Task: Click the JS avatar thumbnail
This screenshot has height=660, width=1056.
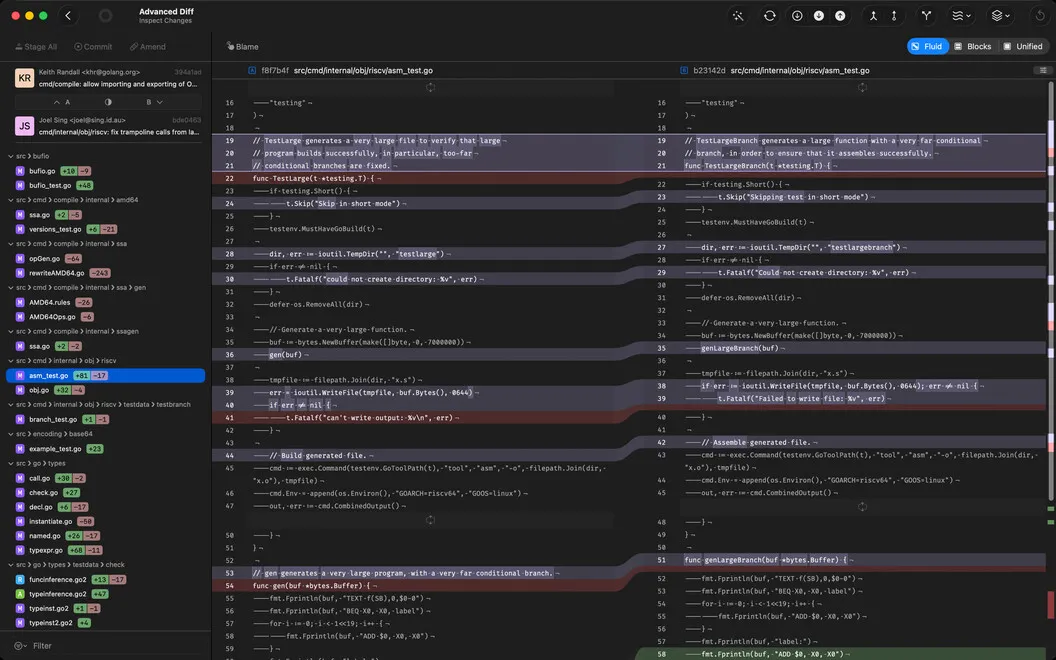Action: 24,126
